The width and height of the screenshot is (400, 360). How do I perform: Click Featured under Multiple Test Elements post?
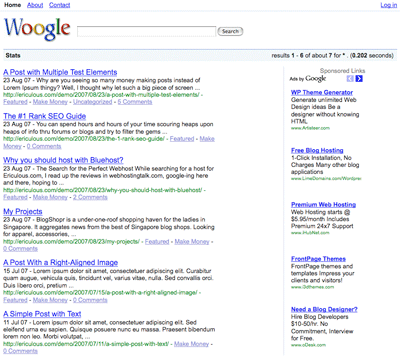coord(15,102)
